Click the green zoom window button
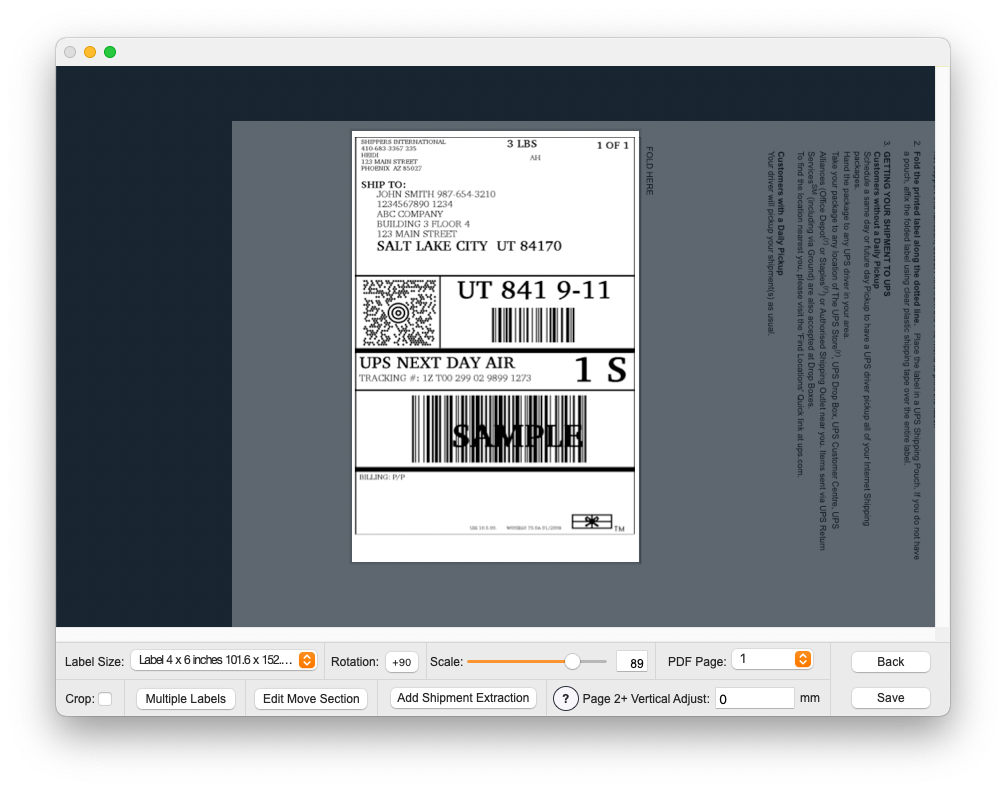 click(110, 52)
